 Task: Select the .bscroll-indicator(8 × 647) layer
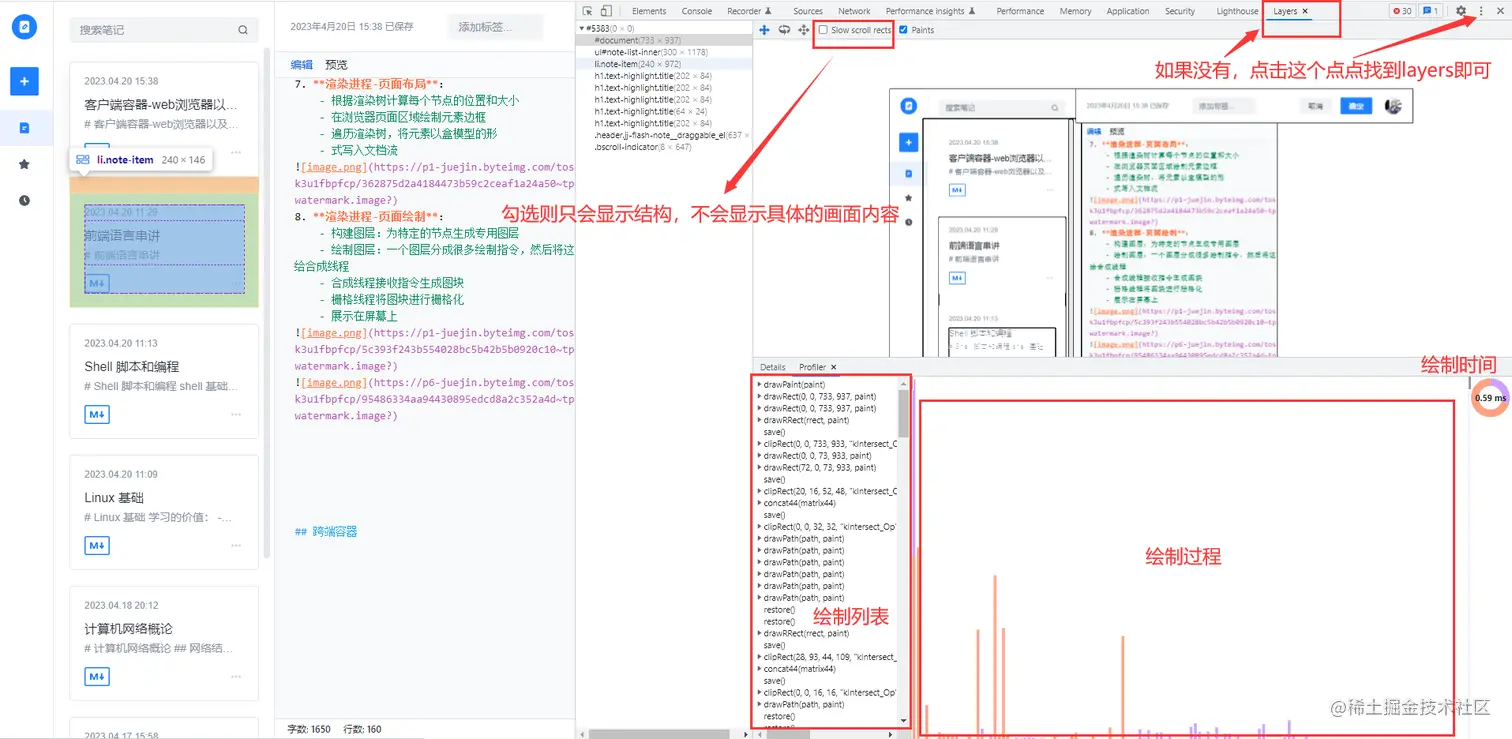tap(642, 147)
